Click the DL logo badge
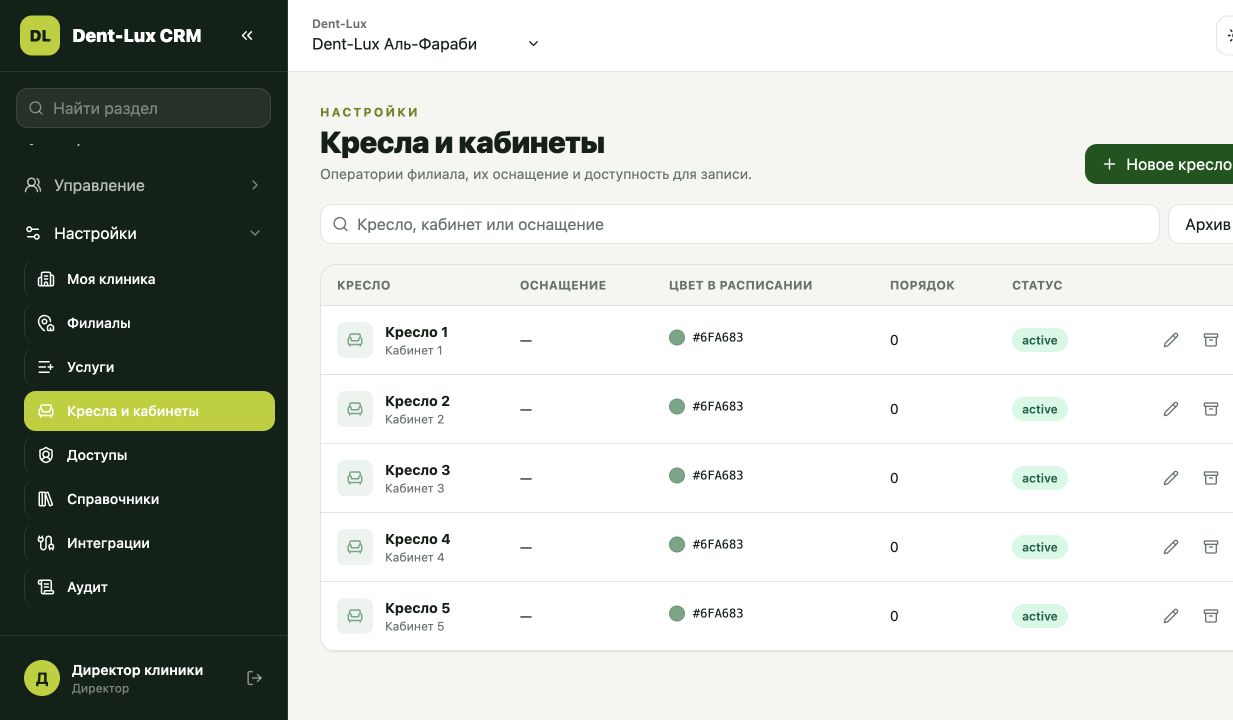 [40, 36]
